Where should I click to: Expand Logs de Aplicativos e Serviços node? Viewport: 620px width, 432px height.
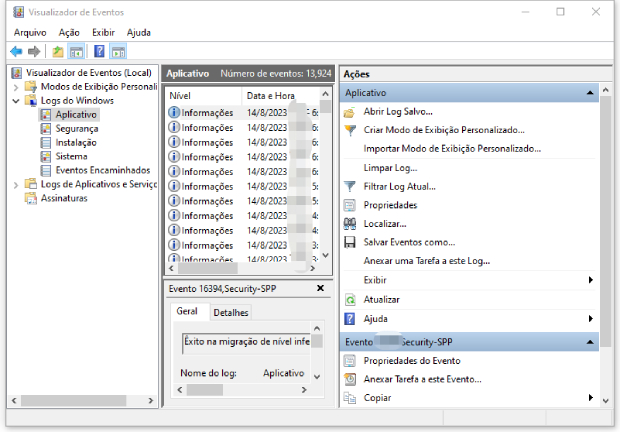tap(16, 184)
